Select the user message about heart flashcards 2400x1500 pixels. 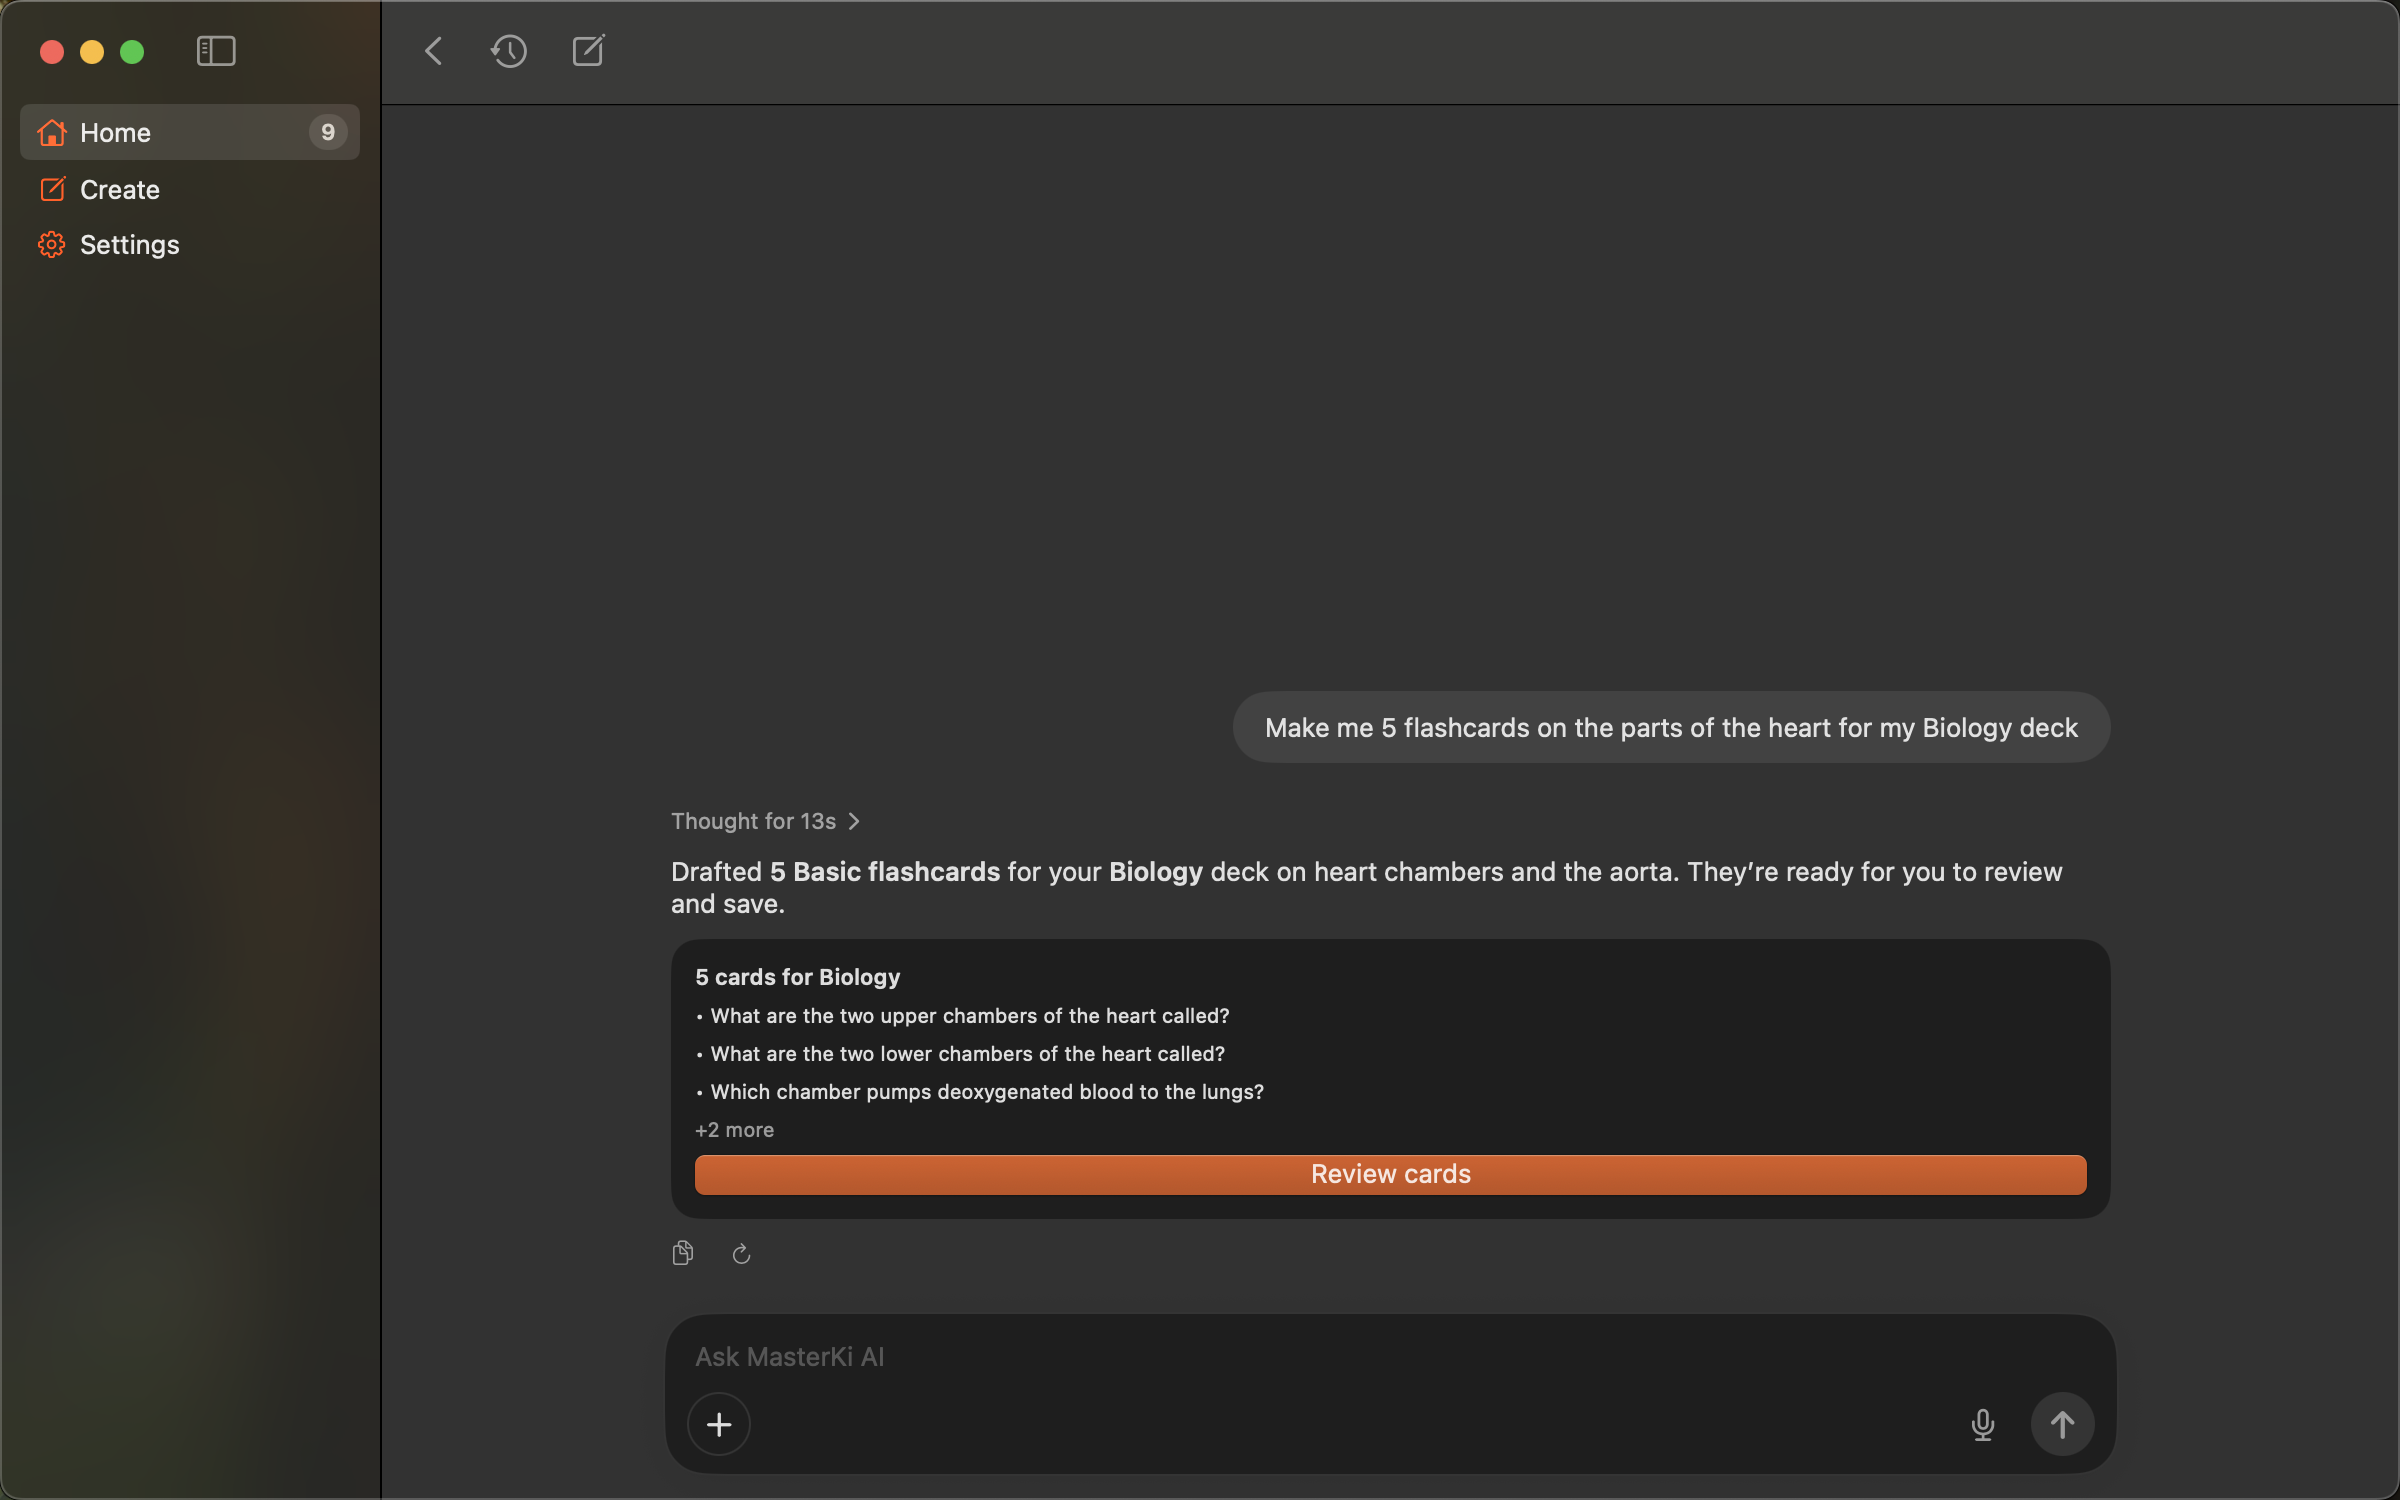coord(1671,727)
